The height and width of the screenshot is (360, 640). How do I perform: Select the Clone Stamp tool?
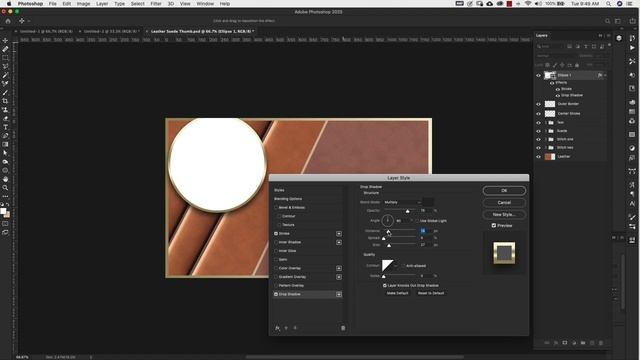(x=5, y=110)
